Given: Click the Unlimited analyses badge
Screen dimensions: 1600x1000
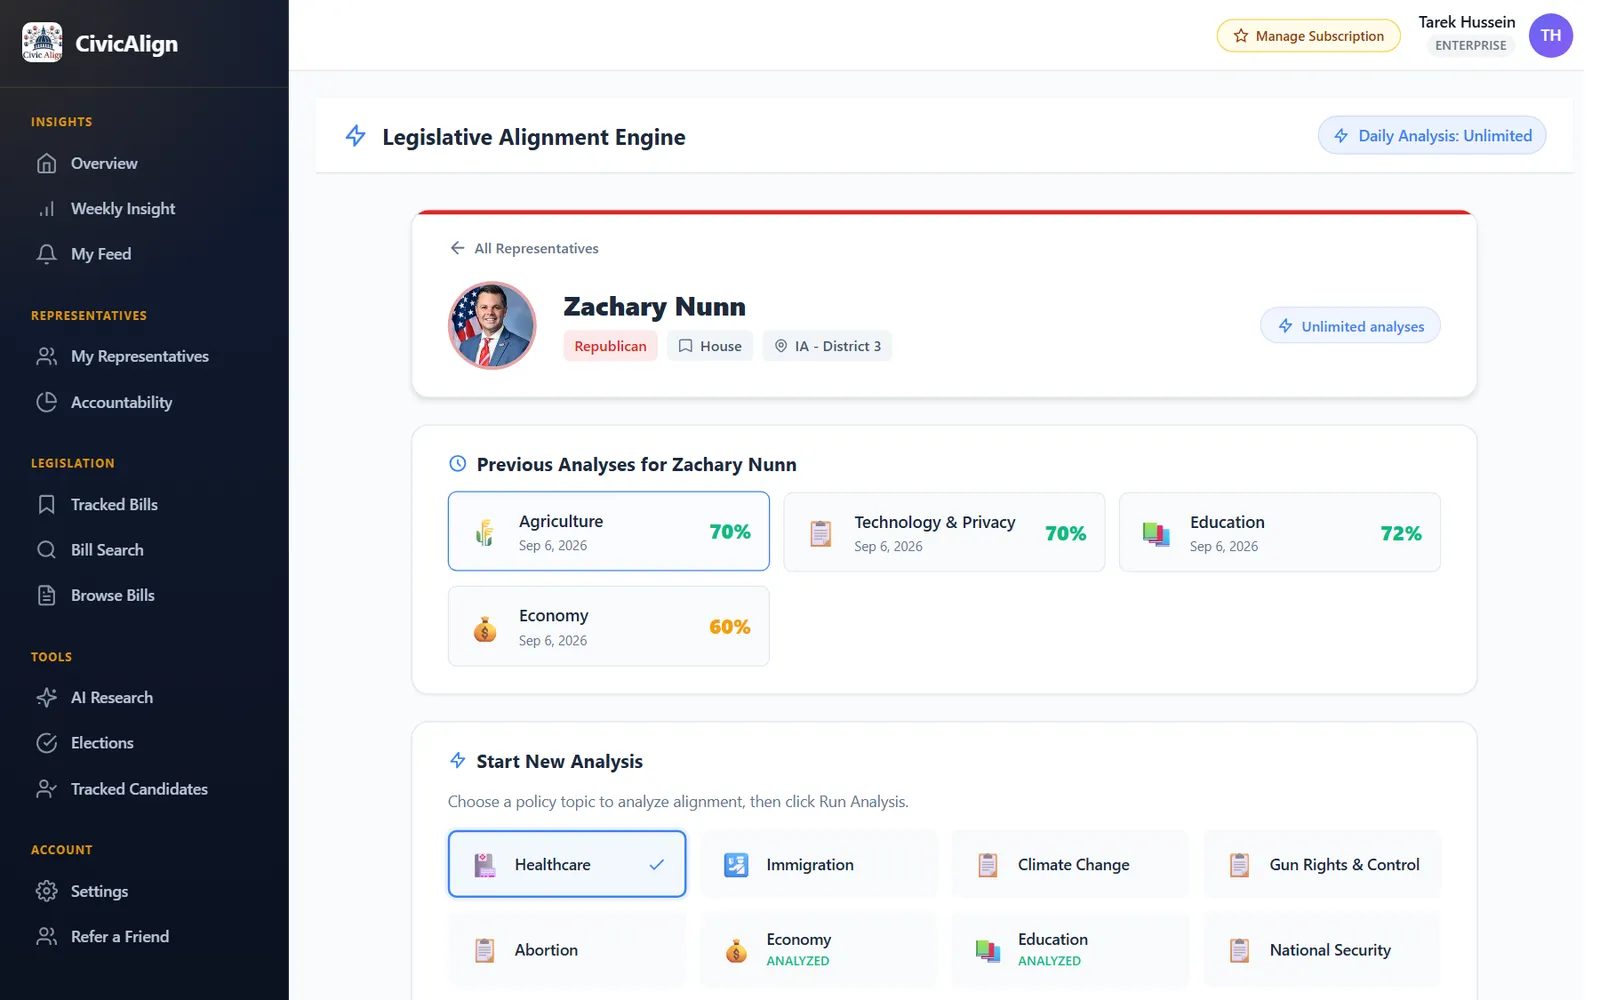Looking at the screenshot, I should pyautogui.click(x=1350, y=326).
